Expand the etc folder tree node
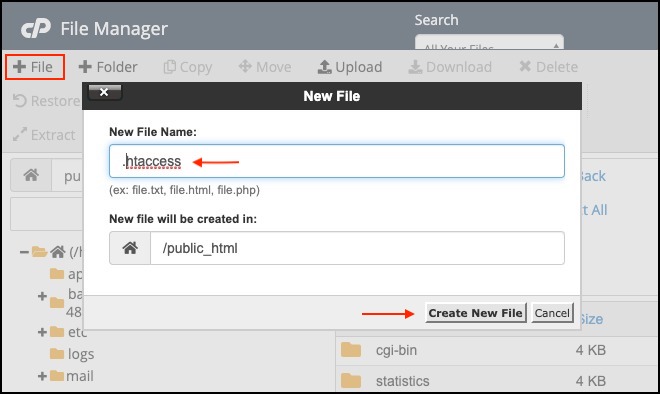The height and width of the screenshot is (394, 660). [x=42, y=332]
